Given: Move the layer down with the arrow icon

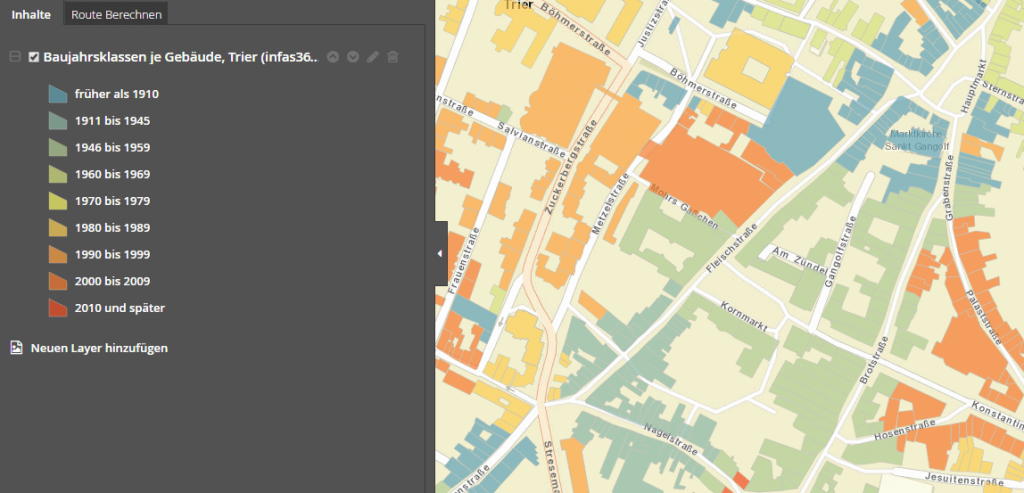Looking at the screenshot, I should tap(353, 58).
